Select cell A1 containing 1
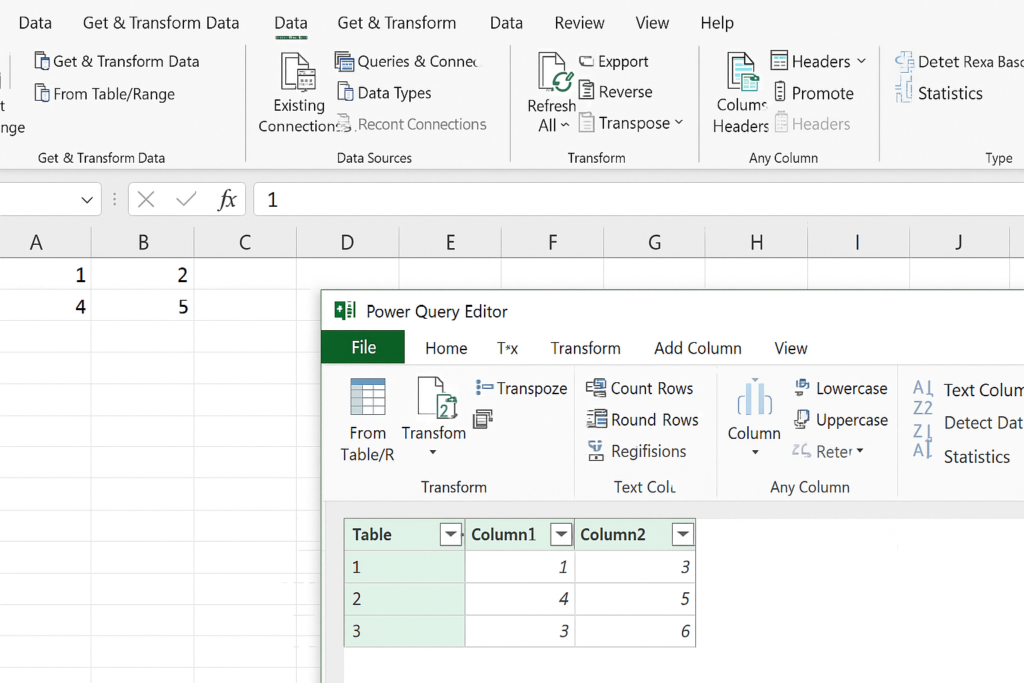The width and height of the screenshot is (1024, 683). click(x=46, y=274)
